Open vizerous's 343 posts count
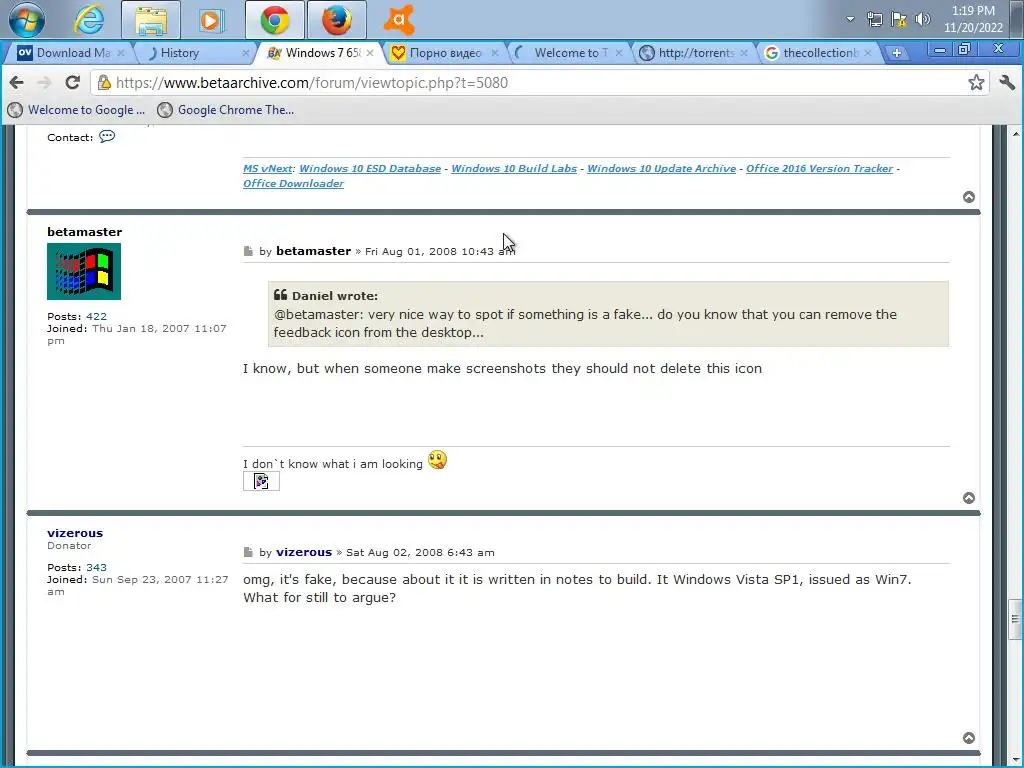Screen dimensions: 1024x768 (x=96, y=568)
